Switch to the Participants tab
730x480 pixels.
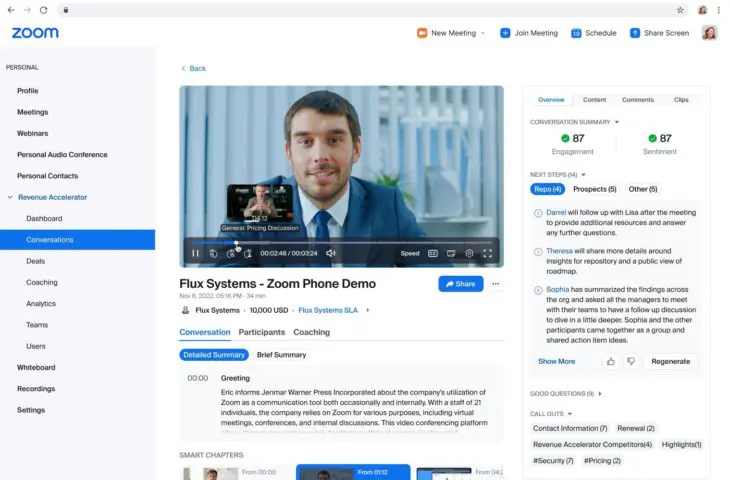(x=261, y=332)
